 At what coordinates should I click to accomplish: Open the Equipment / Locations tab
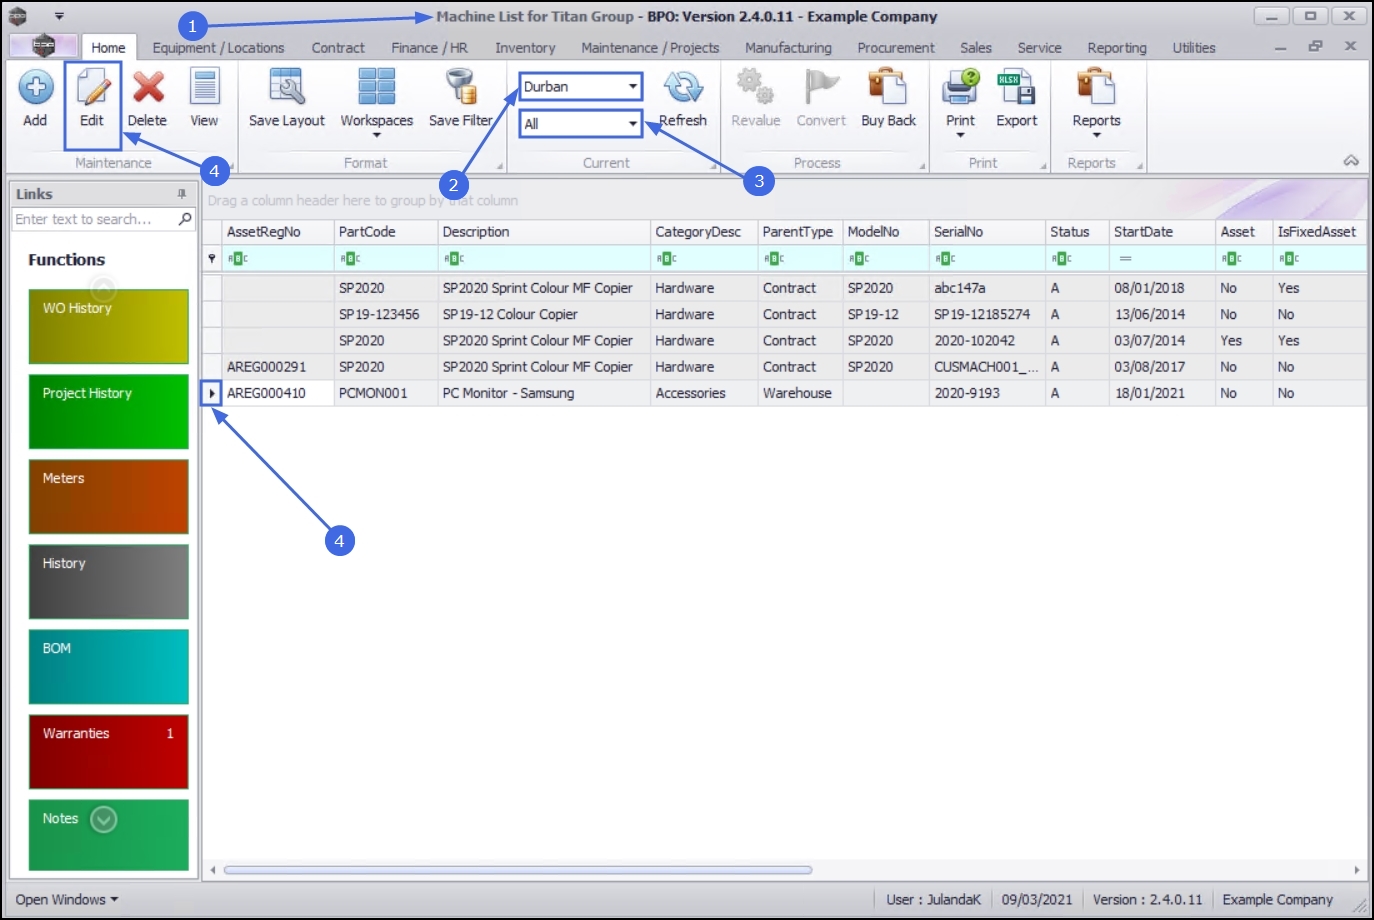[x=218, y=47]
